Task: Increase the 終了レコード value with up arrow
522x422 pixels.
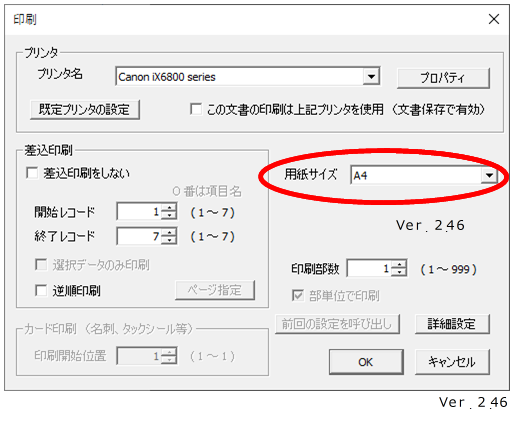Action: 169,232
